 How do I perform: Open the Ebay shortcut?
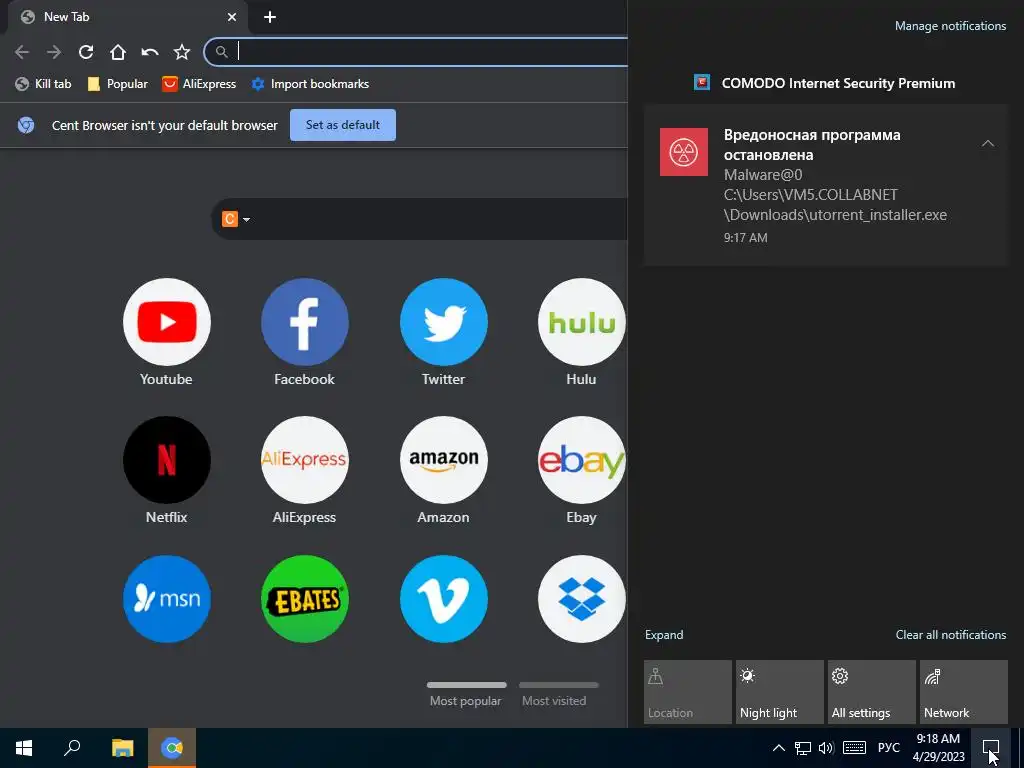point(581,460)
